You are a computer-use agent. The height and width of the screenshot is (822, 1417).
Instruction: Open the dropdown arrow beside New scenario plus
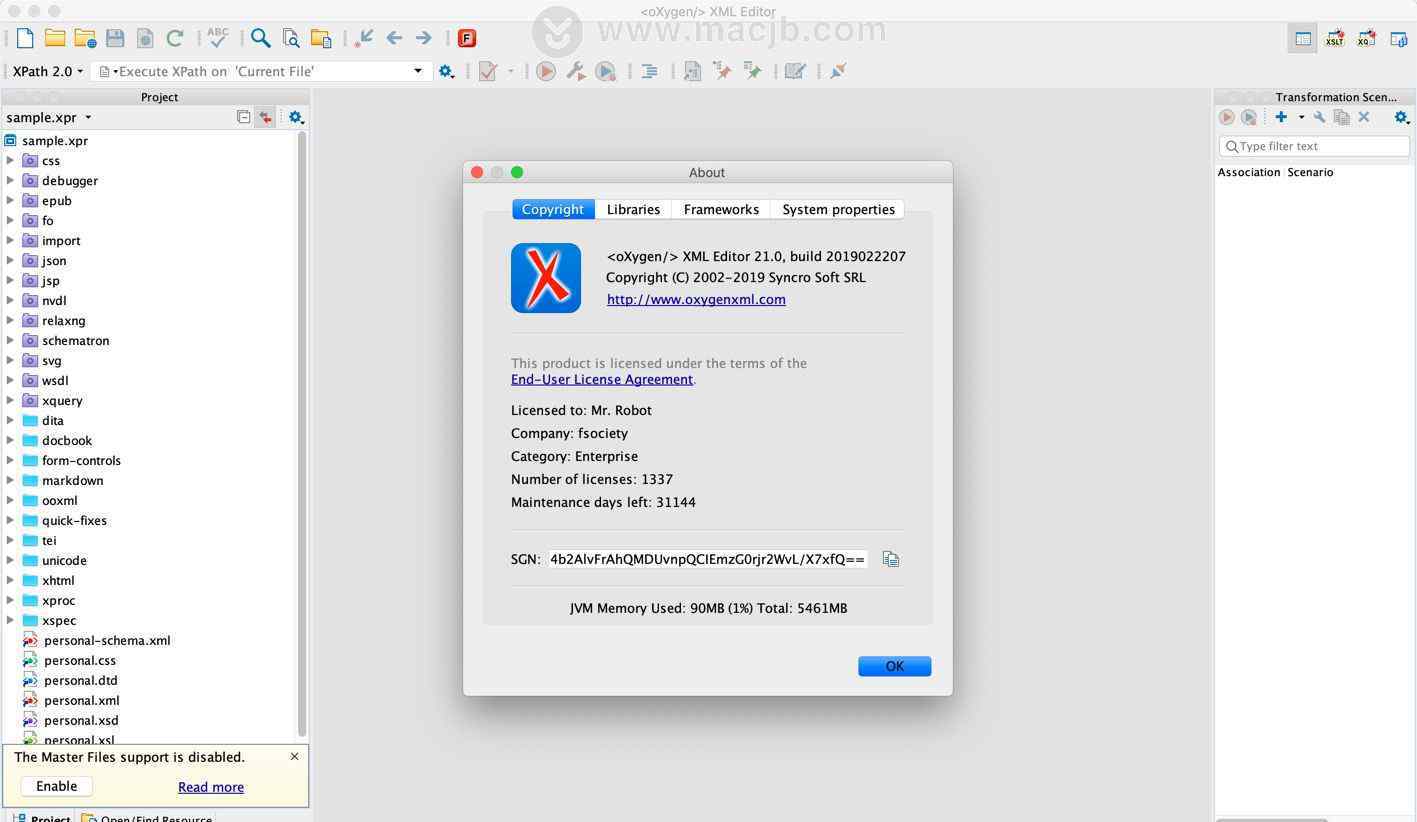click(x=1301, y=117)
